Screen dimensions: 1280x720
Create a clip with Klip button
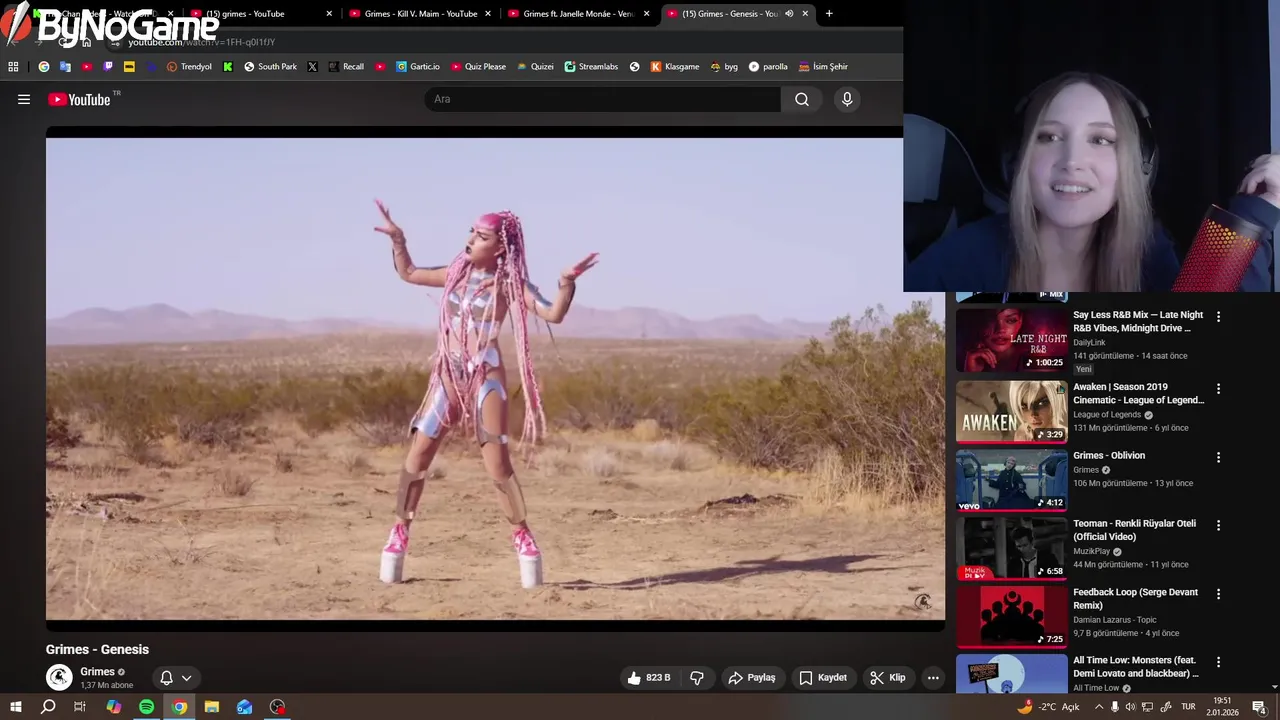point(888,678)
